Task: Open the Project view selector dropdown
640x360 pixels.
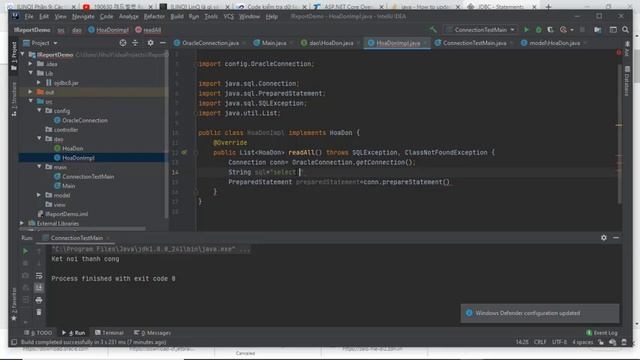Action: tap(40, 43)
